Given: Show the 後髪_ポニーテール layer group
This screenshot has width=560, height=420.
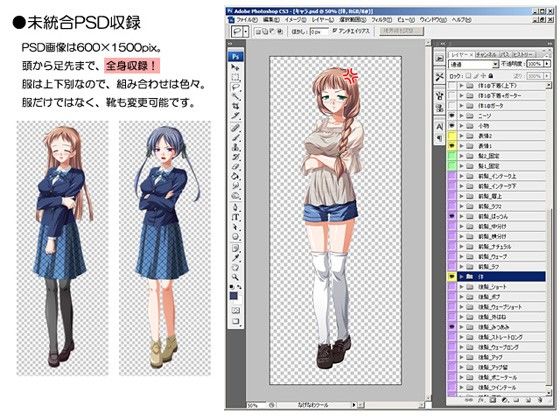Looking at the screenshot, I should (452, 377).
